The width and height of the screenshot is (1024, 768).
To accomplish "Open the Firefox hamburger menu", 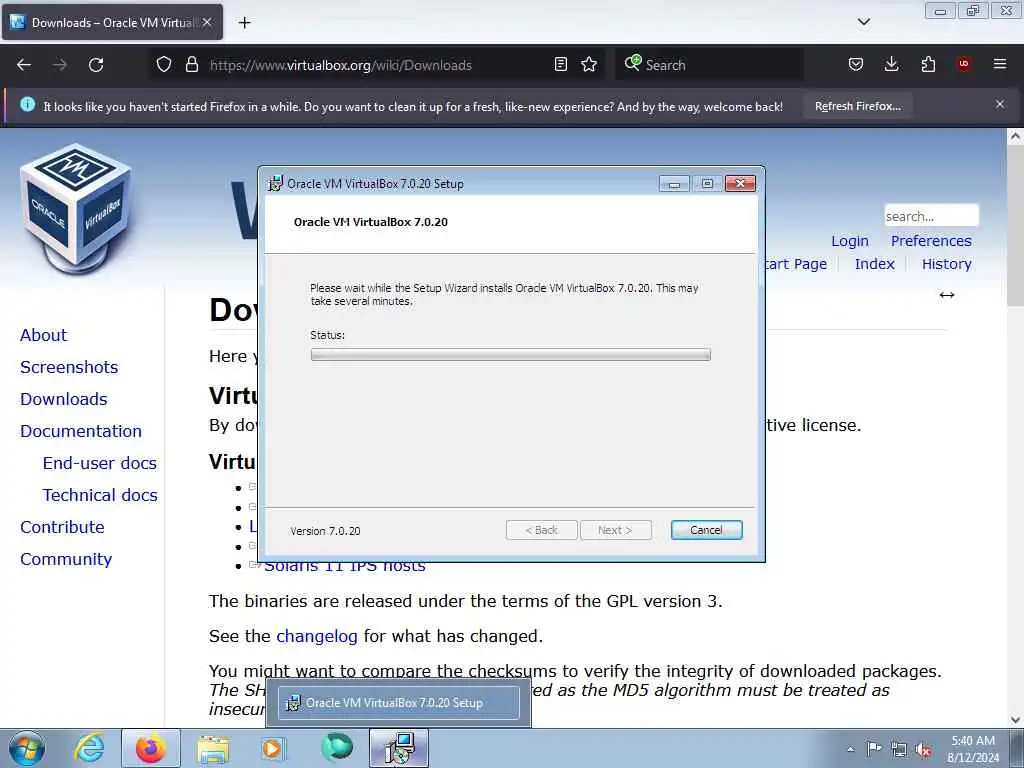I will (x=1000, y=64).
